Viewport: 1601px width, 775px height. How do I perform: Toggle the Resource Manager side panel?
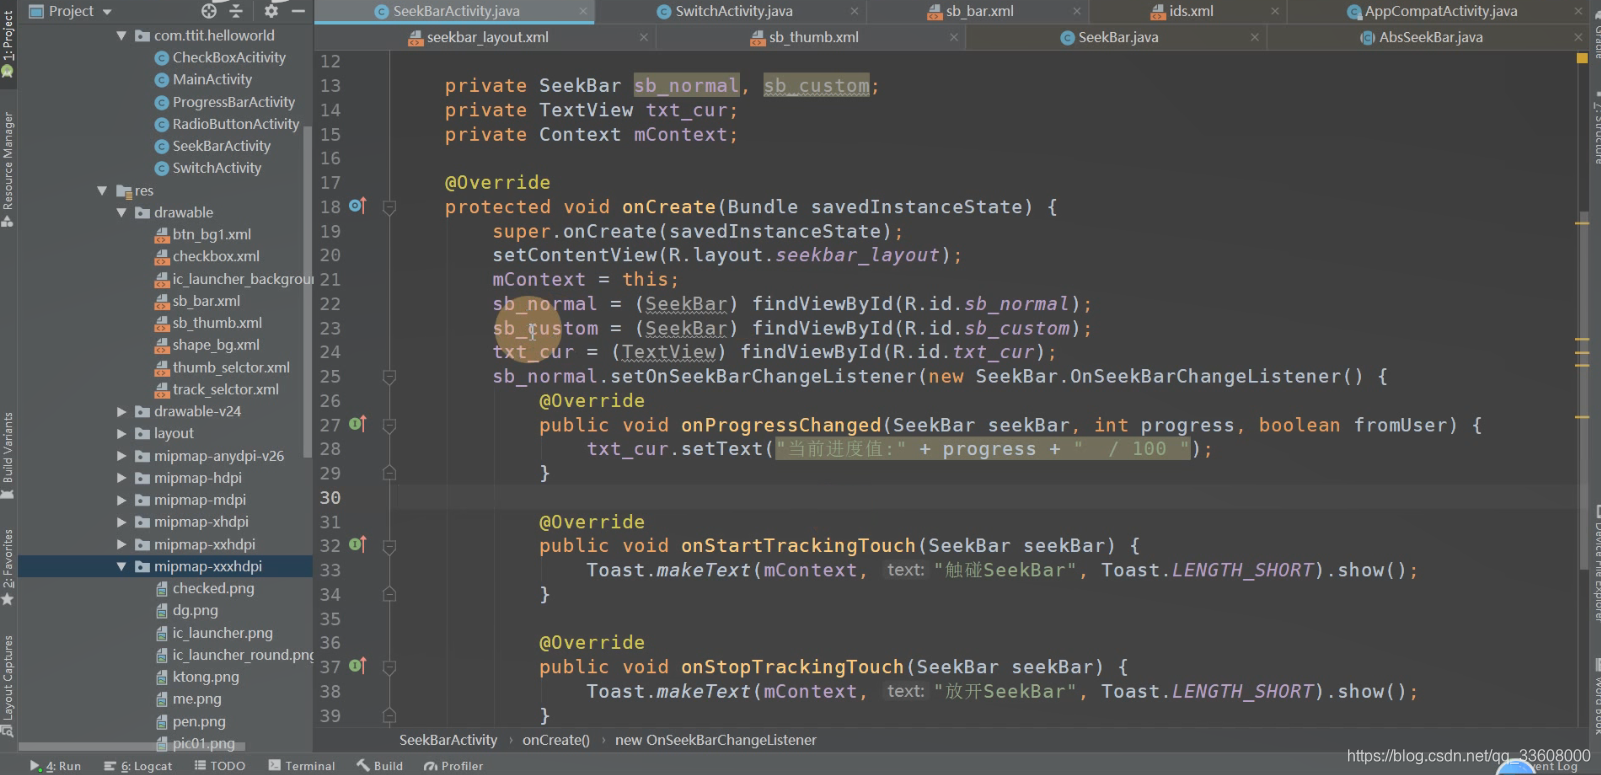8,170
